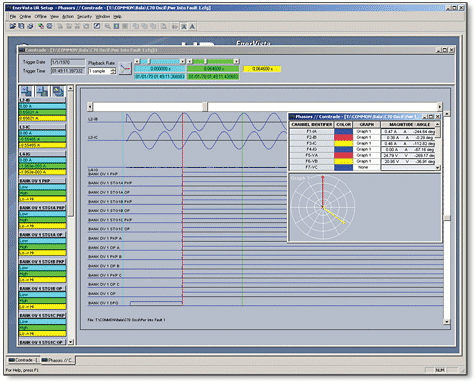The height and width of the screenshot is (383, 476).
Task: Open the Graph cell showing None for F7-VC
Action: (366, 167)
